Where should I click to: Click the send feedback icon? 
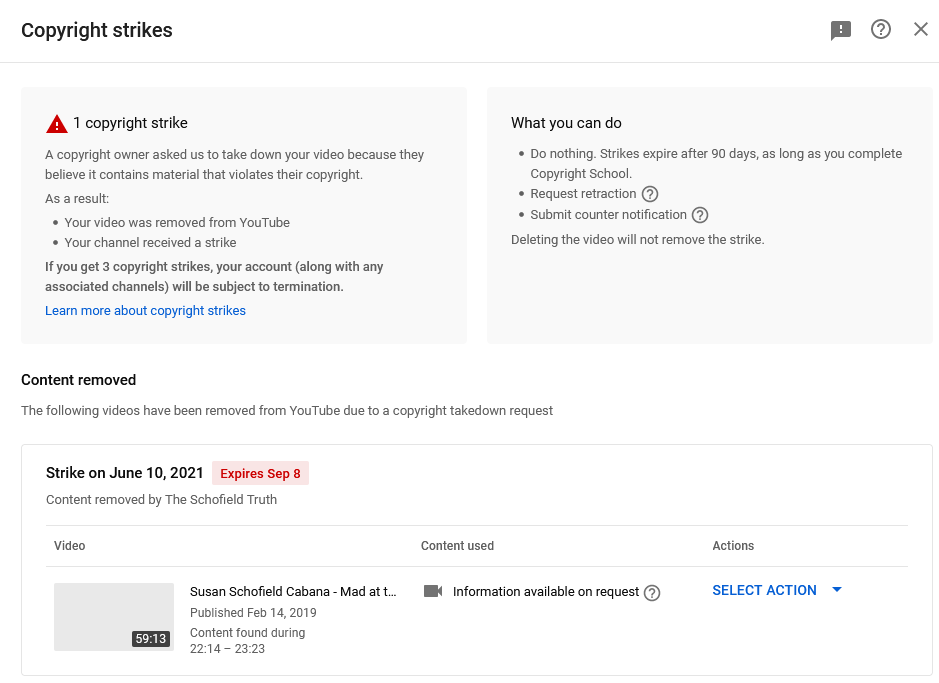pyautogui.click(x=841, y=30)
